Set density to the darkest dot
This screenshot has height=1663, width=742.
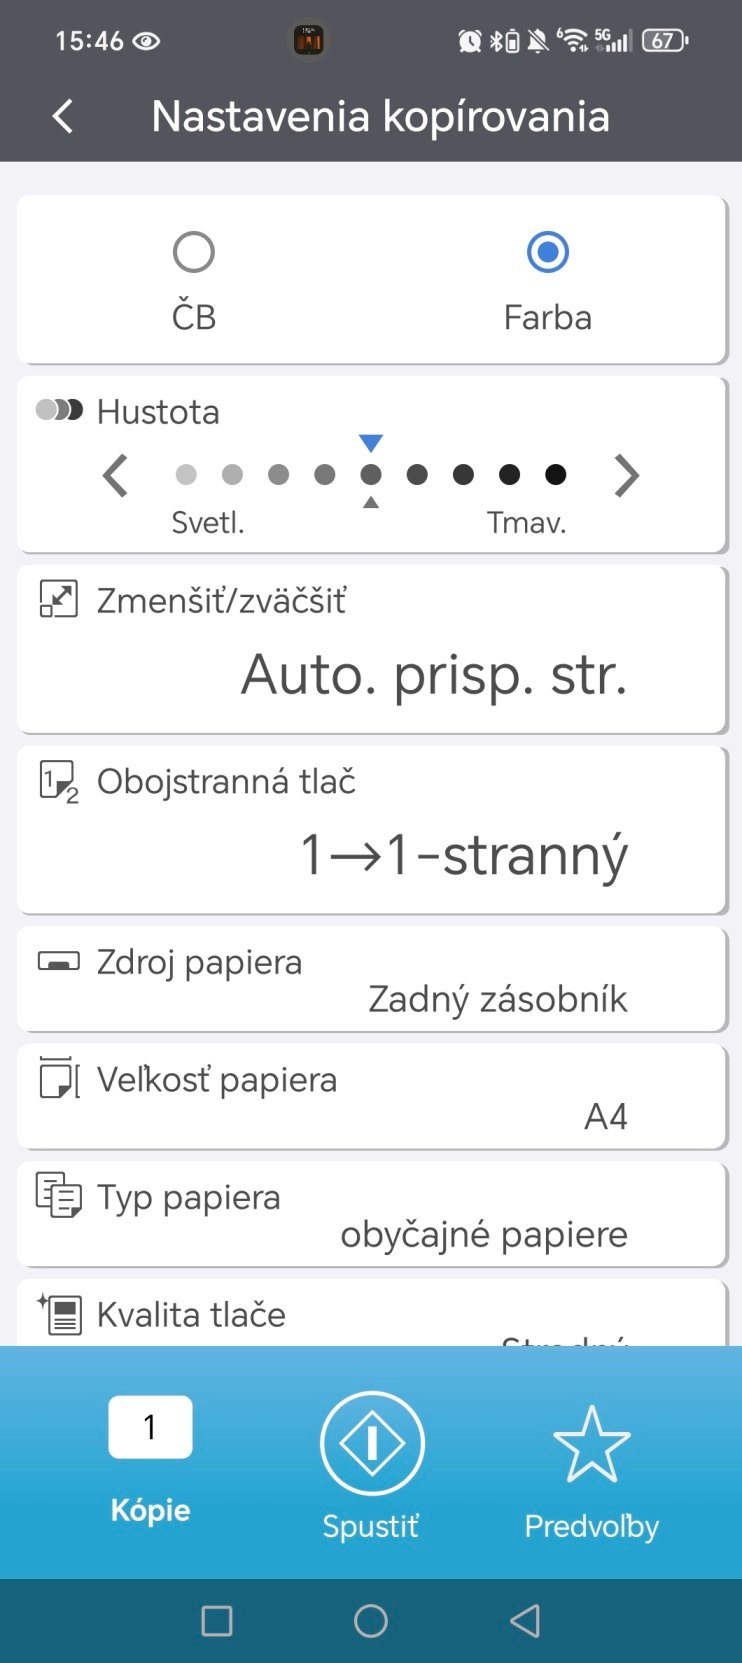coord(556,475)
